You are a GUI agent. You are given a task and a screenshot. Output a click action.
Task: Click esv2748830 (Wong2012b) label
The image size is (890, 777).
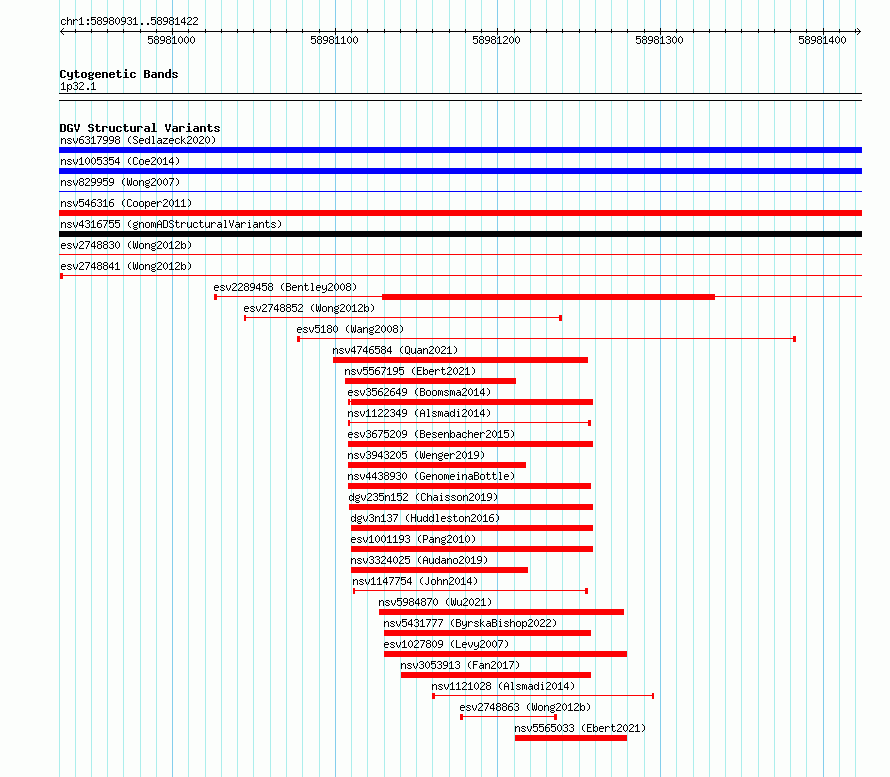[126, 245]
